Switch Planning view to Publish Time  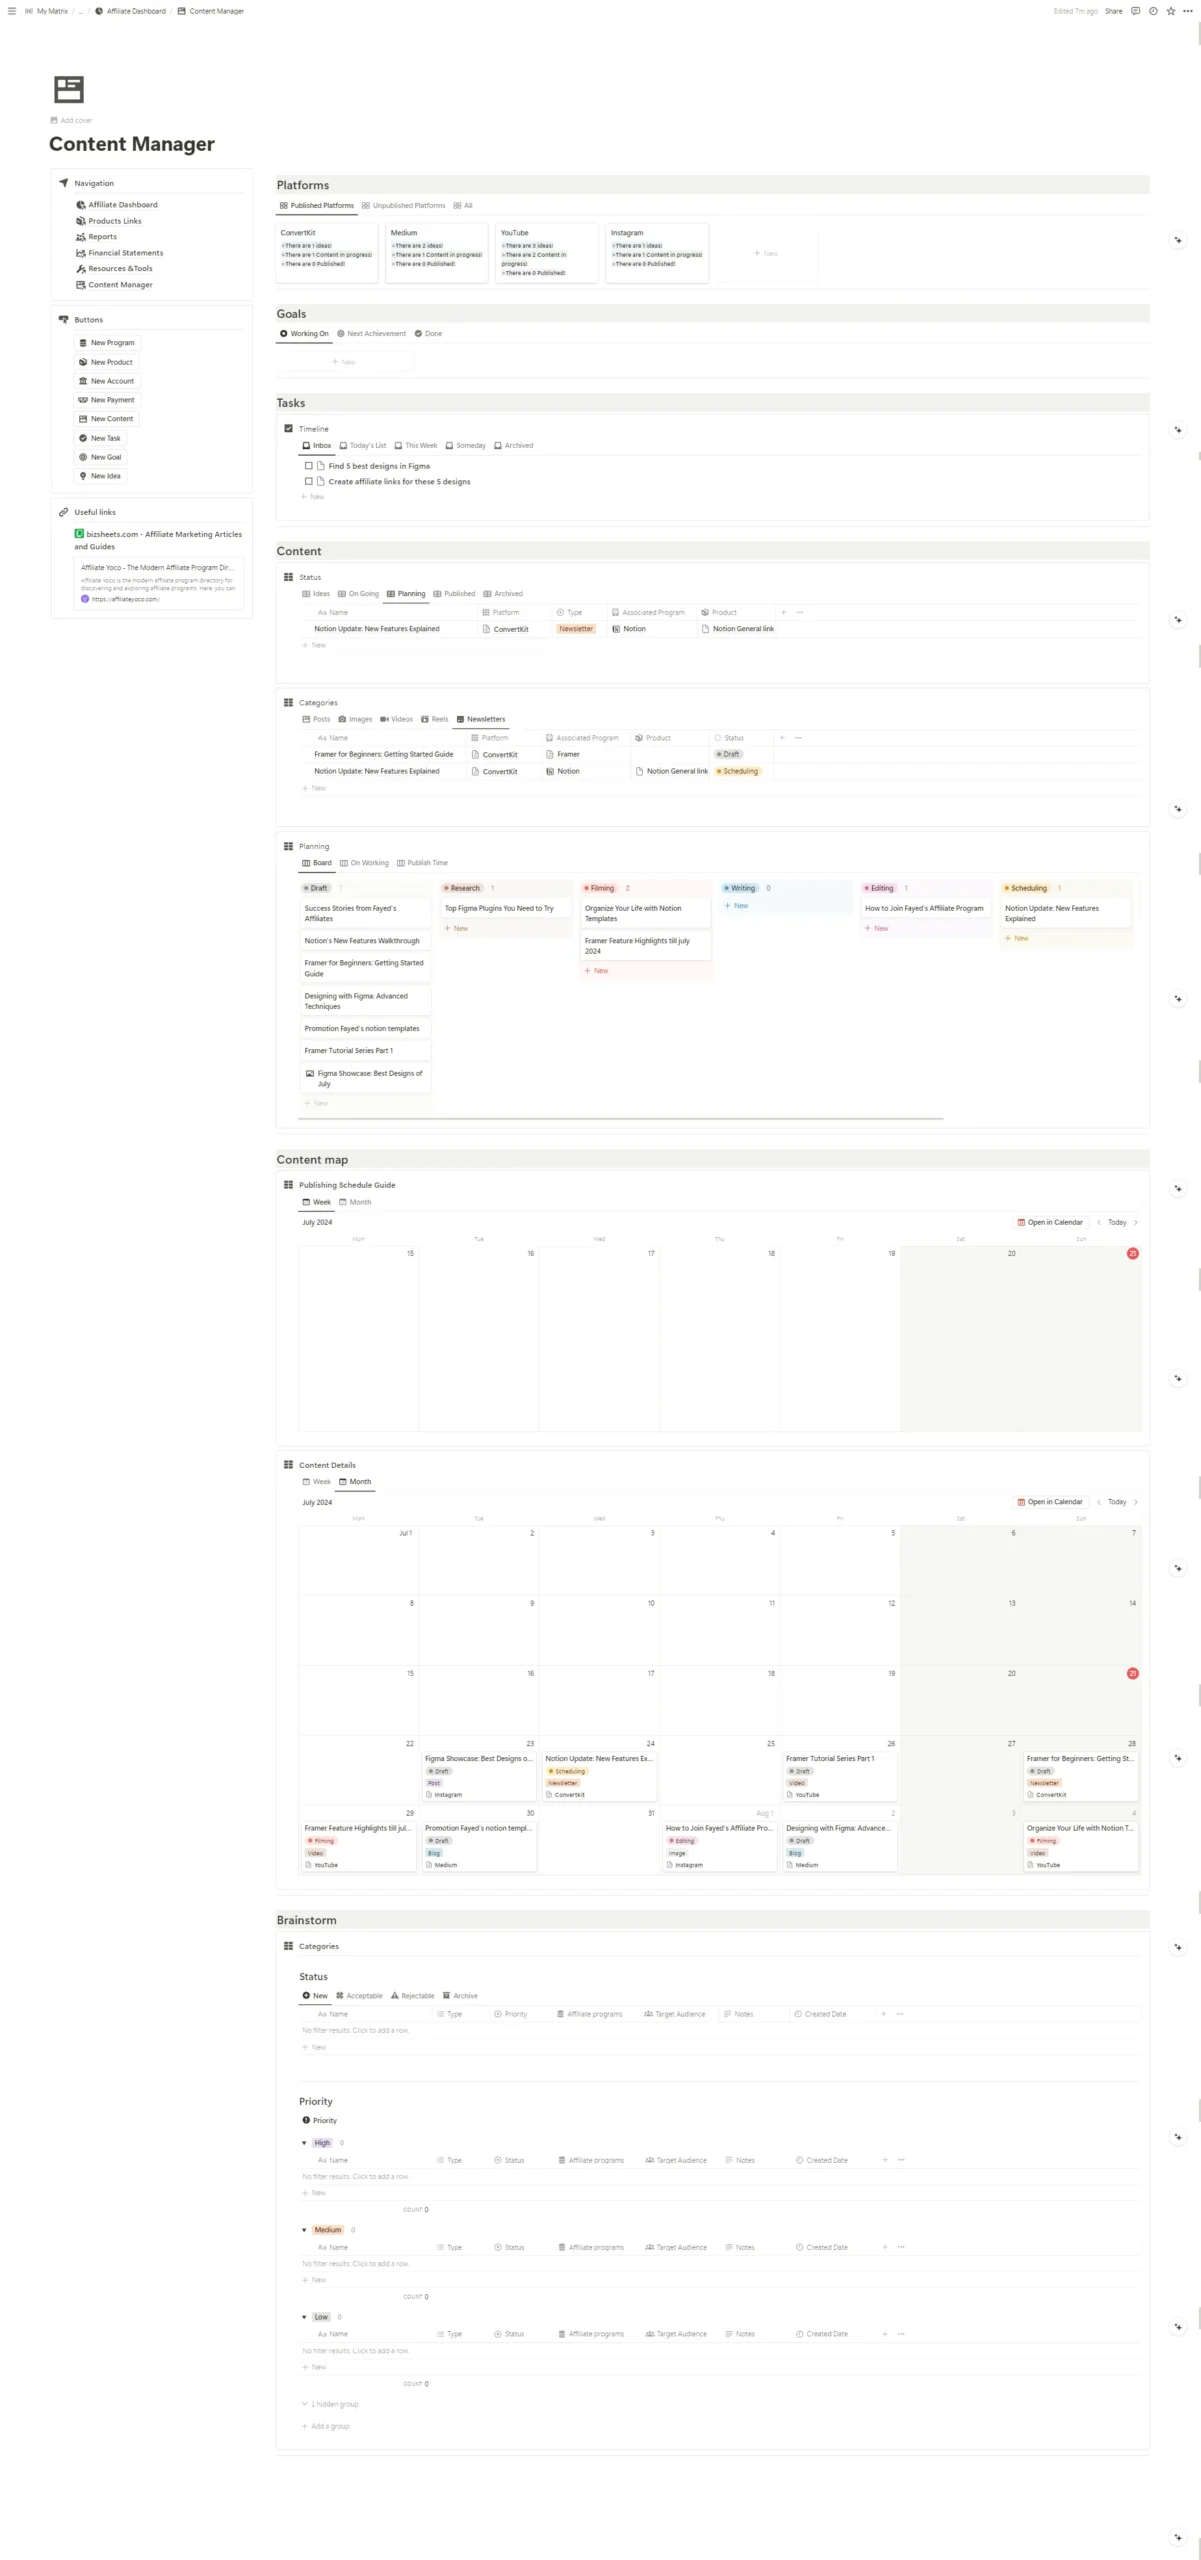[422, 863]
